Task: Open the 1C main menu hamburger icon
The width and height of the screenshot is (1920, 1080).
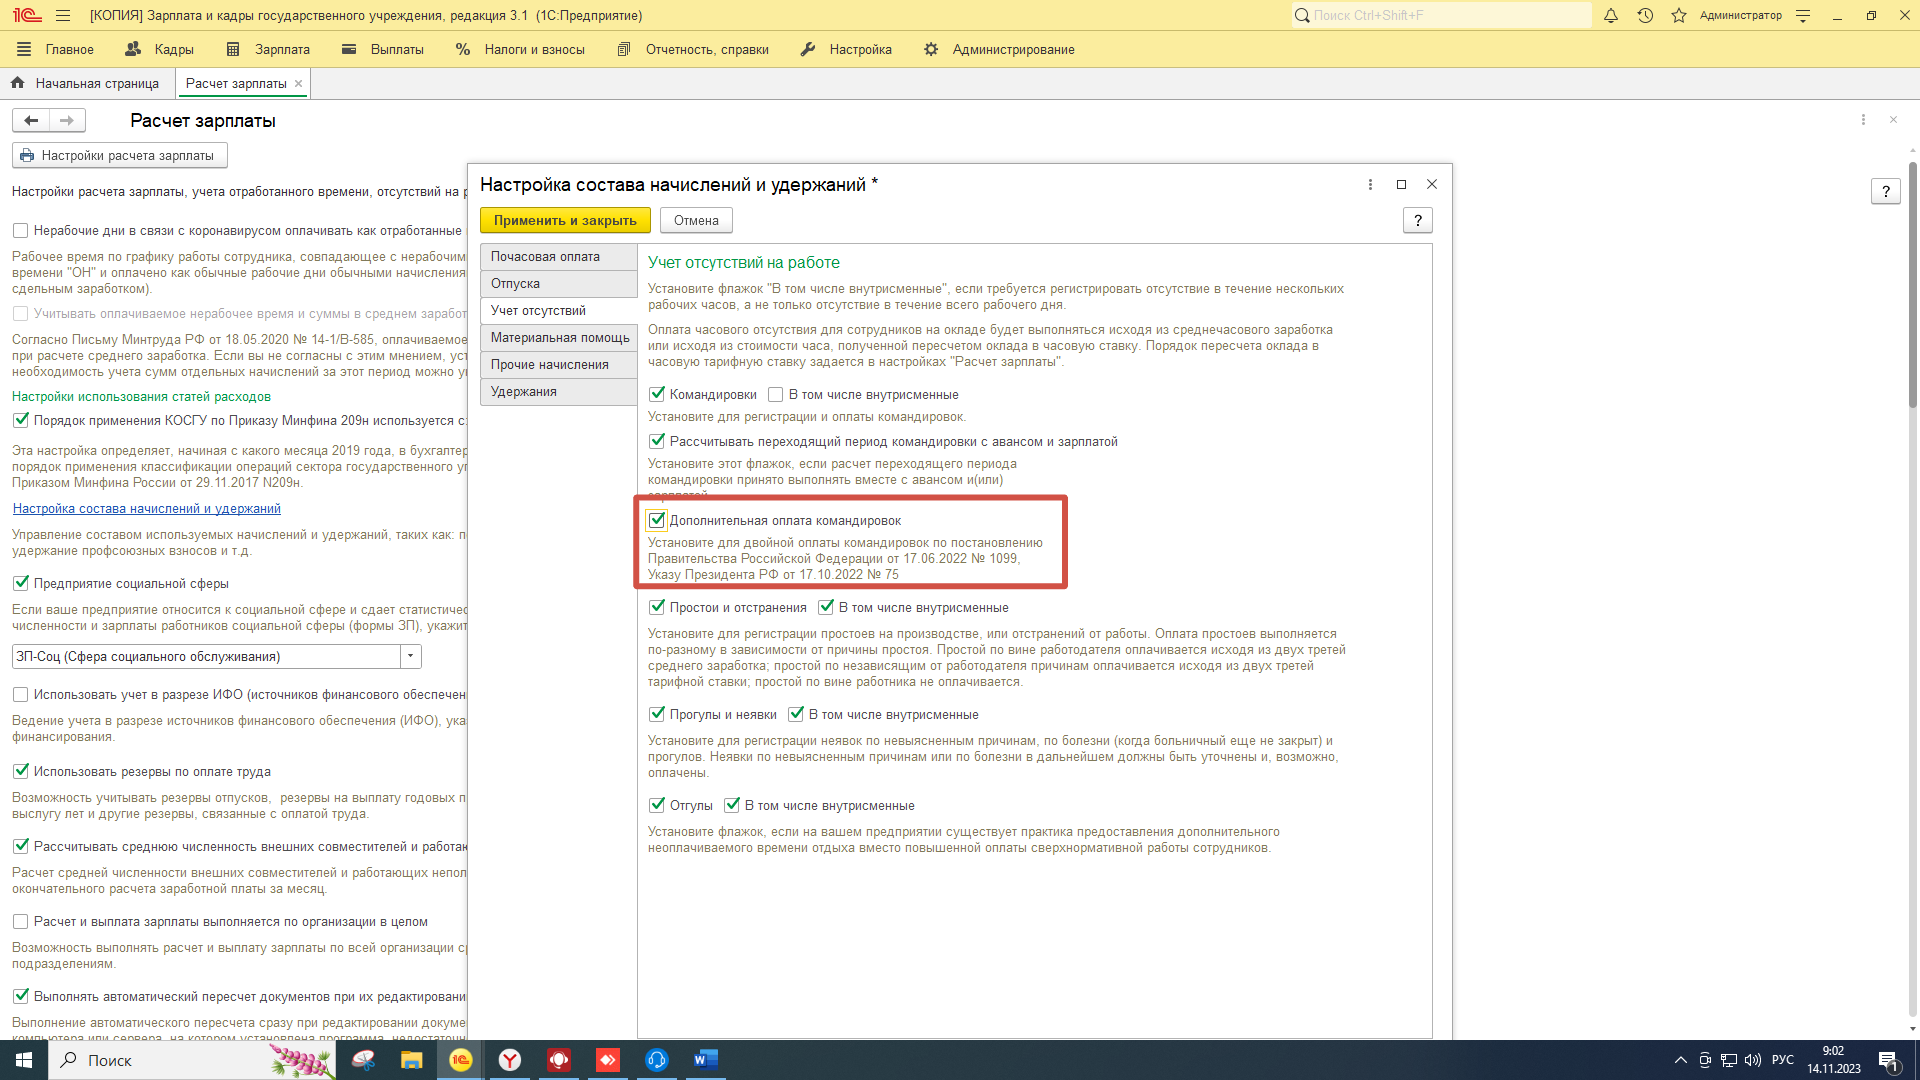Action: [x=63, y=16]
